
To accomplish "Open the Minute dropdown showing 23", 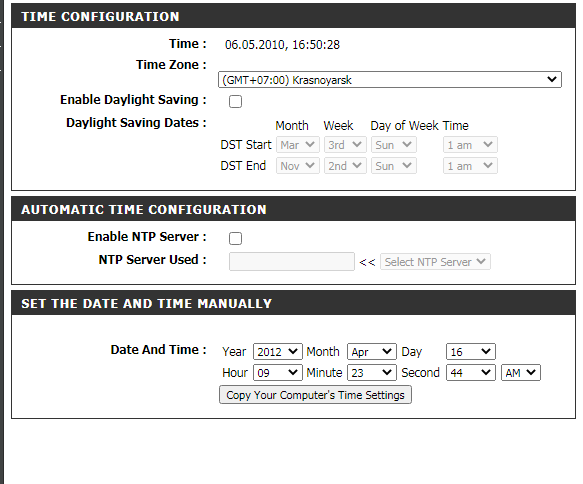I will point(372,372).
